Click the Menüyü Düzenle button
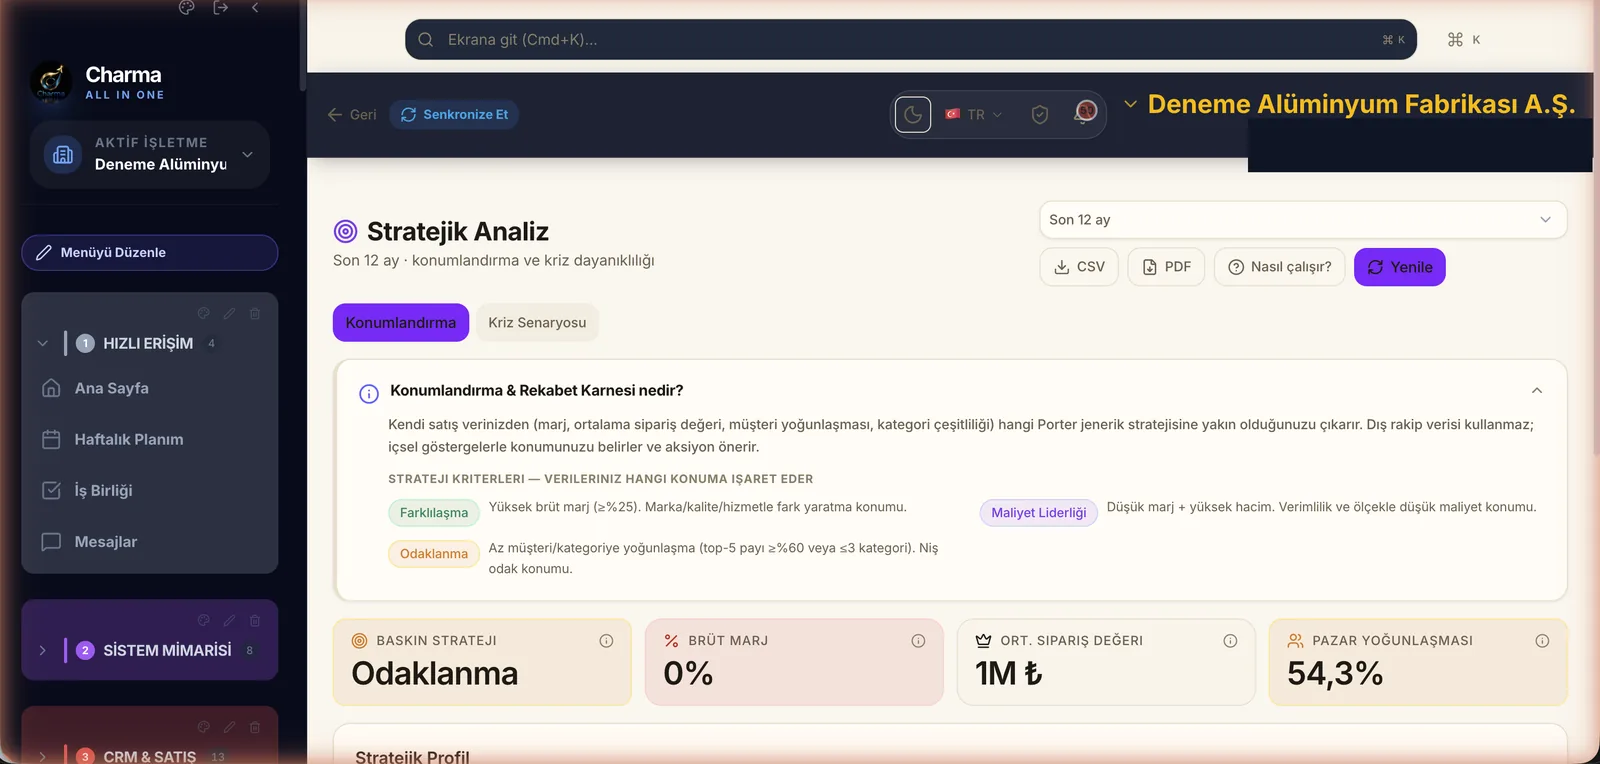The image size is (1600, 764). point(150,252)
